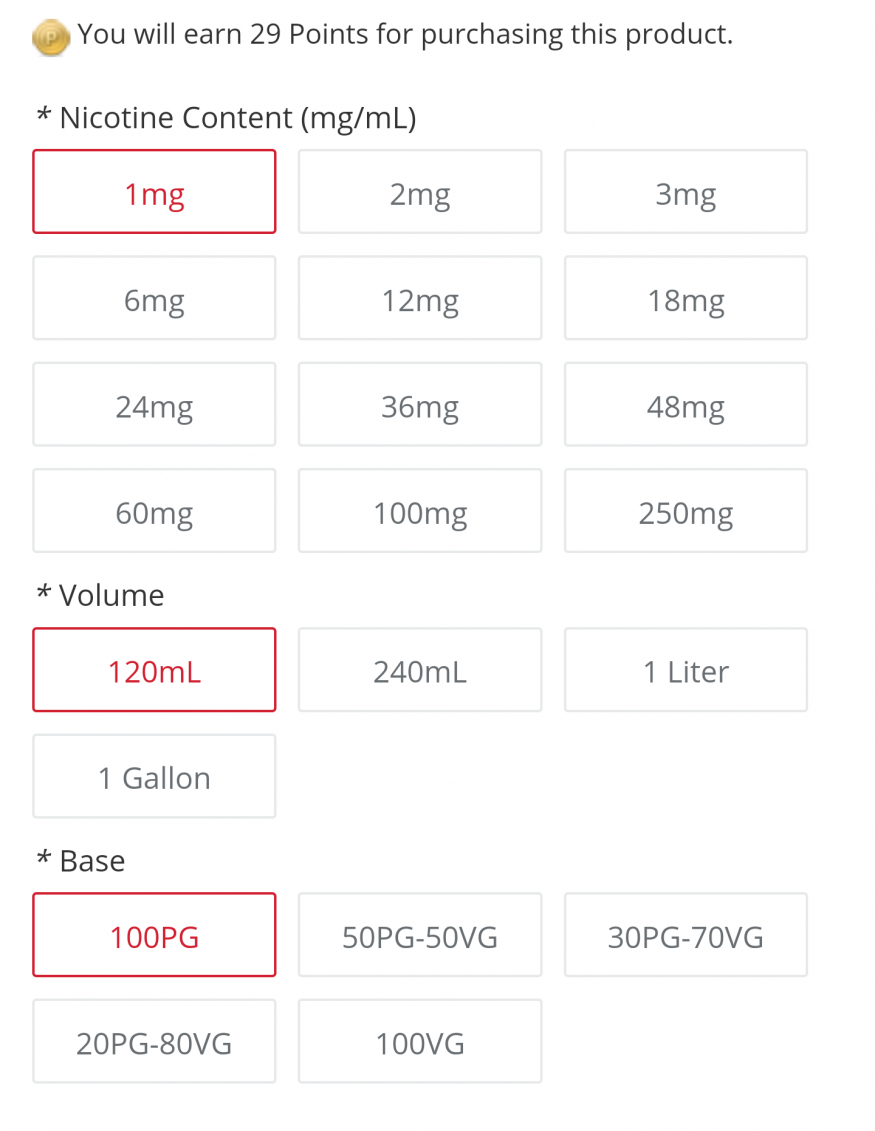Select the 36mg nicotine option
Image resolution: width=875 pixels, height=1131 pixels.
click(420, 405)
